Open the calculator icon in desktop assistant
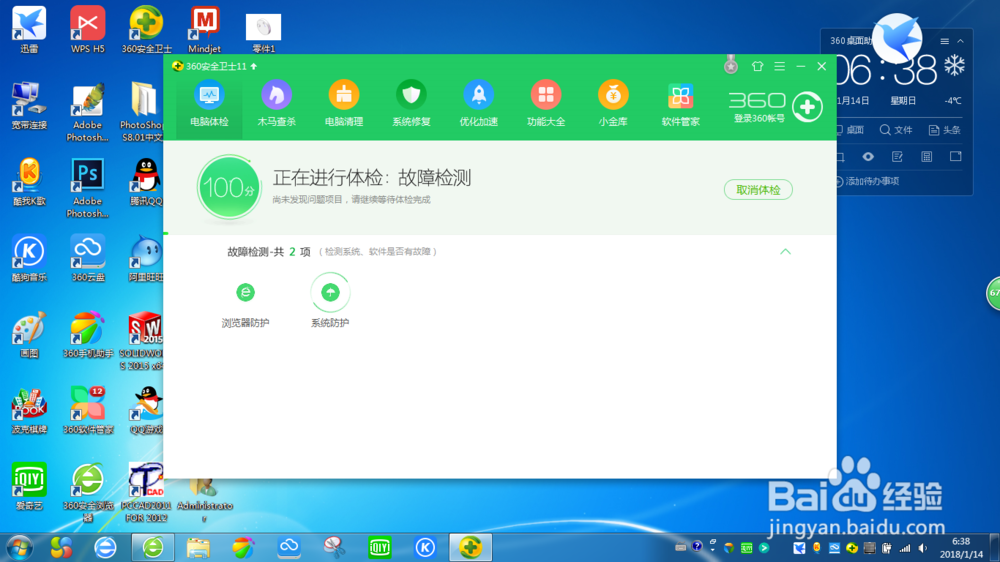This screenshot has height=562, width=1000. [927, 157]
